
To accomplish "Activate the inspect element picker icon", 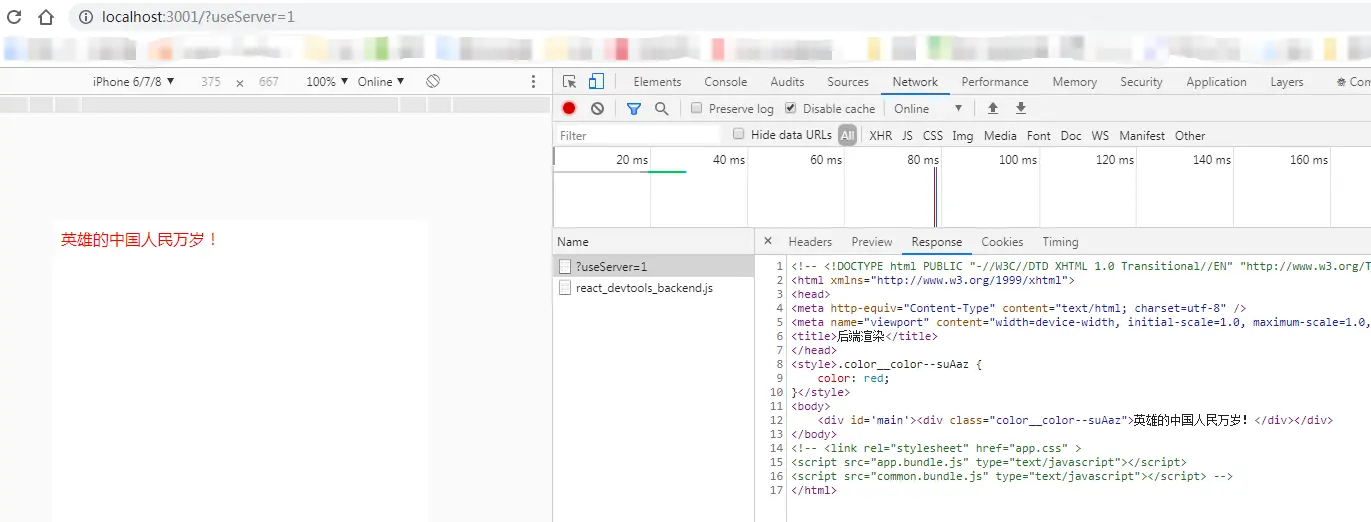I will tap(569, 82).
